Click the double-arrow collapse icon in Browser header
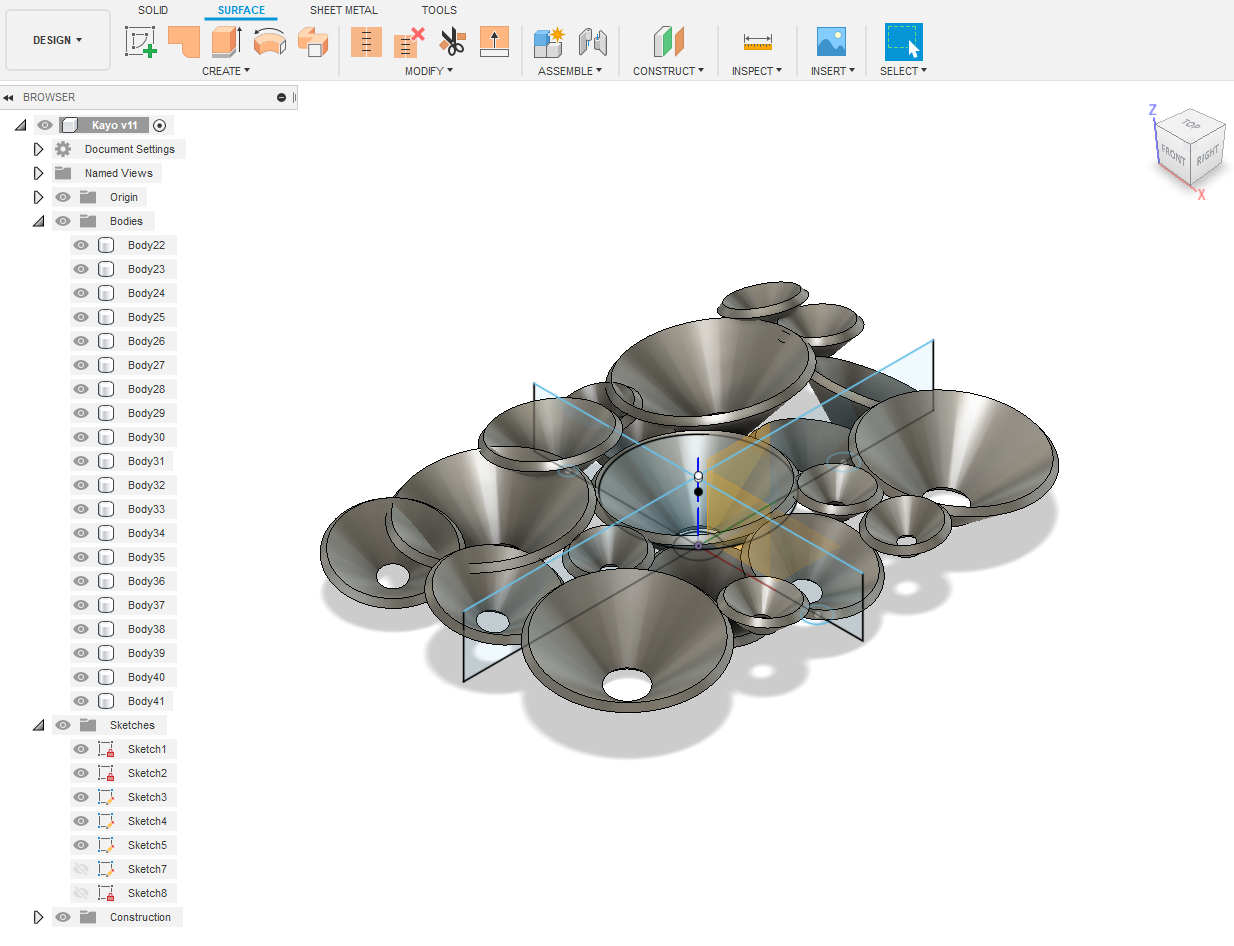 pyautogui.click(x=8, y=98)
